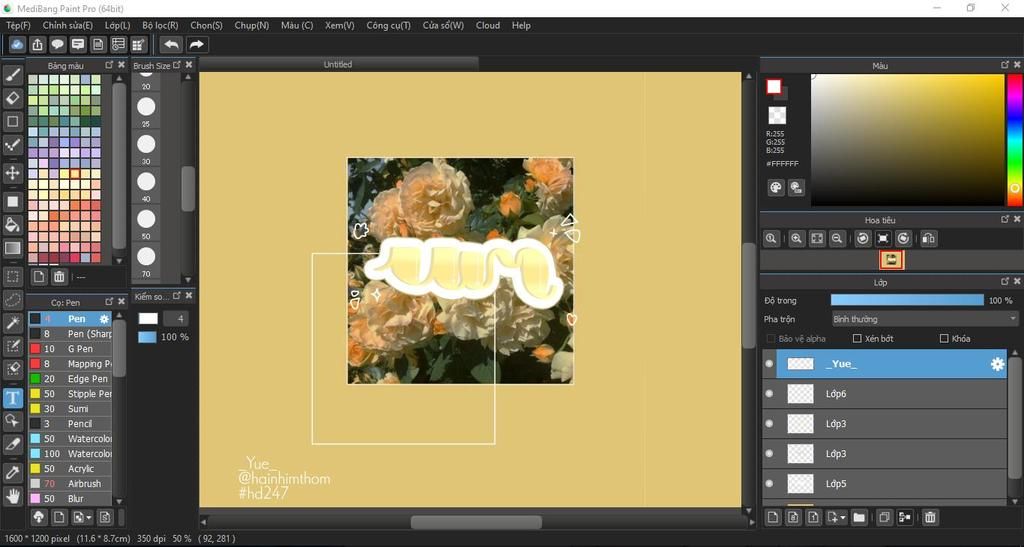Merge layer down icon in layer panel
The width and height of the screenshot is (1024, 547).
point(904,518)
